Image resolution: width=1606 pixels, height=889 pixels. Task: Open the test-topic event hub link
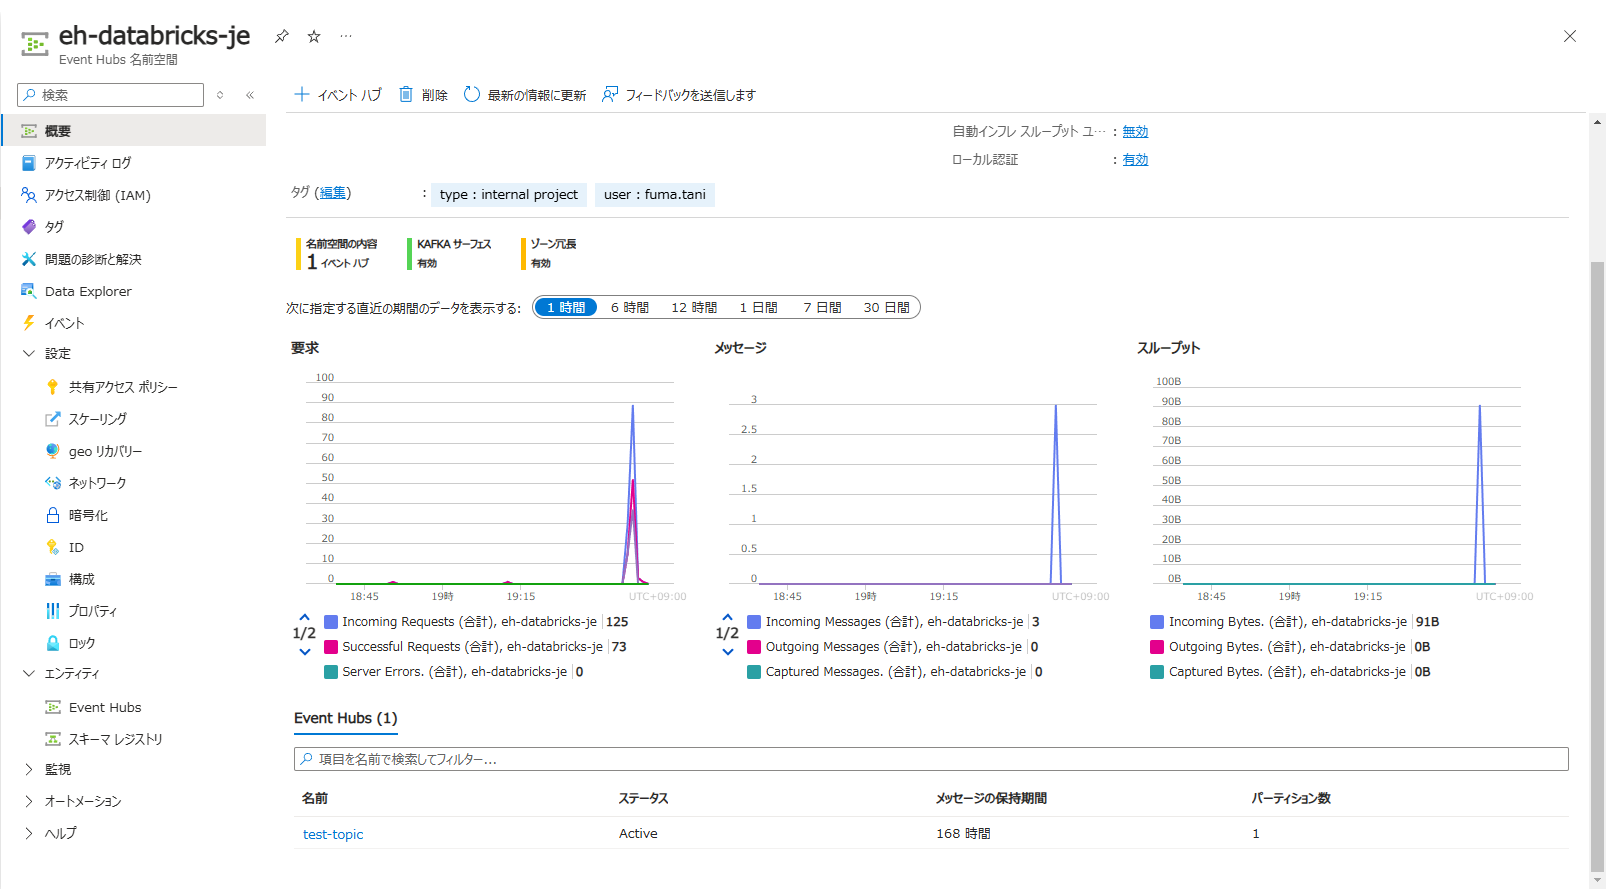333,834
